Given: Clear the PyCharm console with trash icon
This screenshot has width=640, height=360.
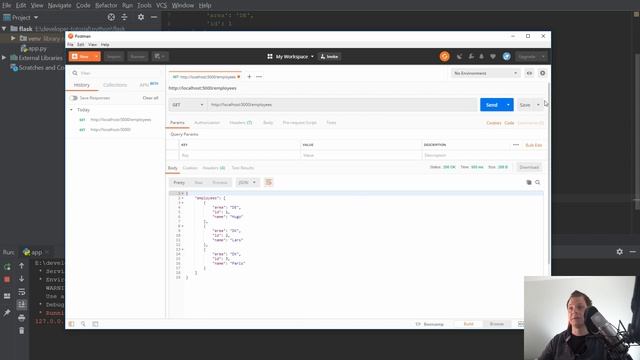Looking at the screenshot, I should pyautogui.click(x=22, y=331).
